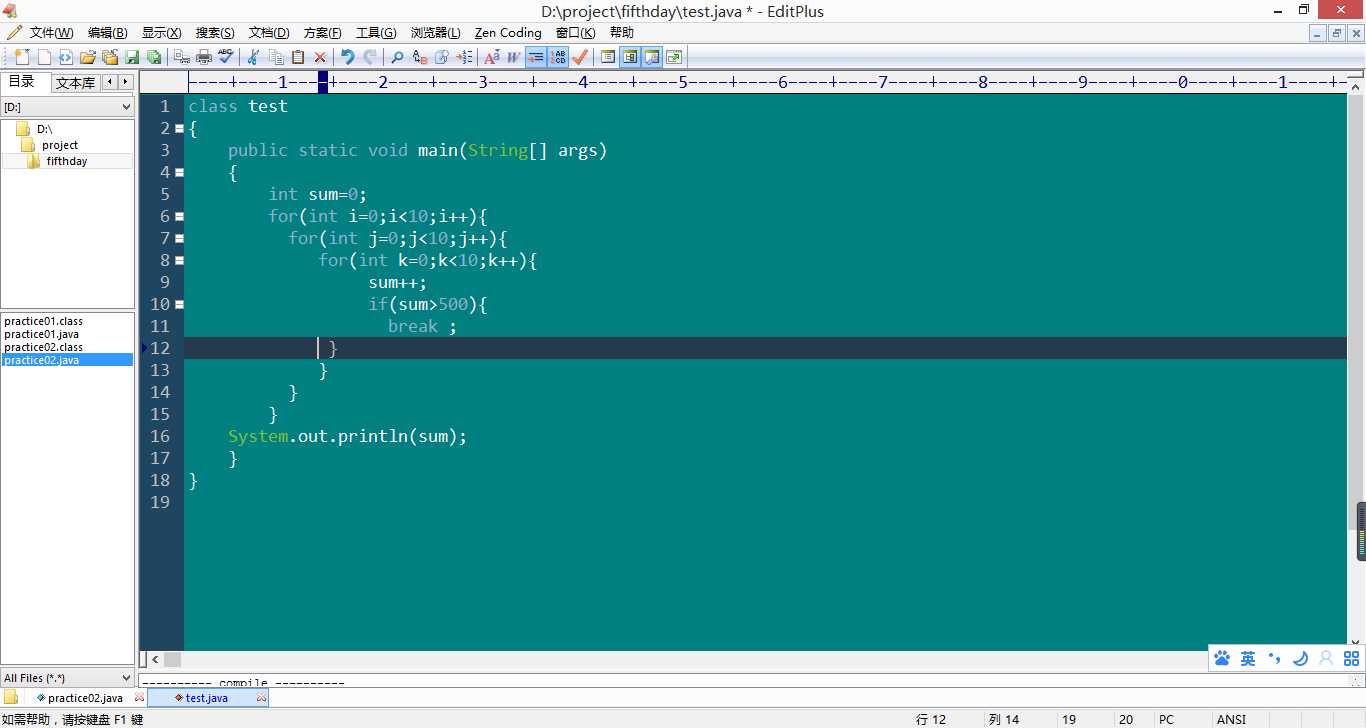Switch IME language via the 英 button
Screen dimensions: 1366x728
pos(1248,658)
